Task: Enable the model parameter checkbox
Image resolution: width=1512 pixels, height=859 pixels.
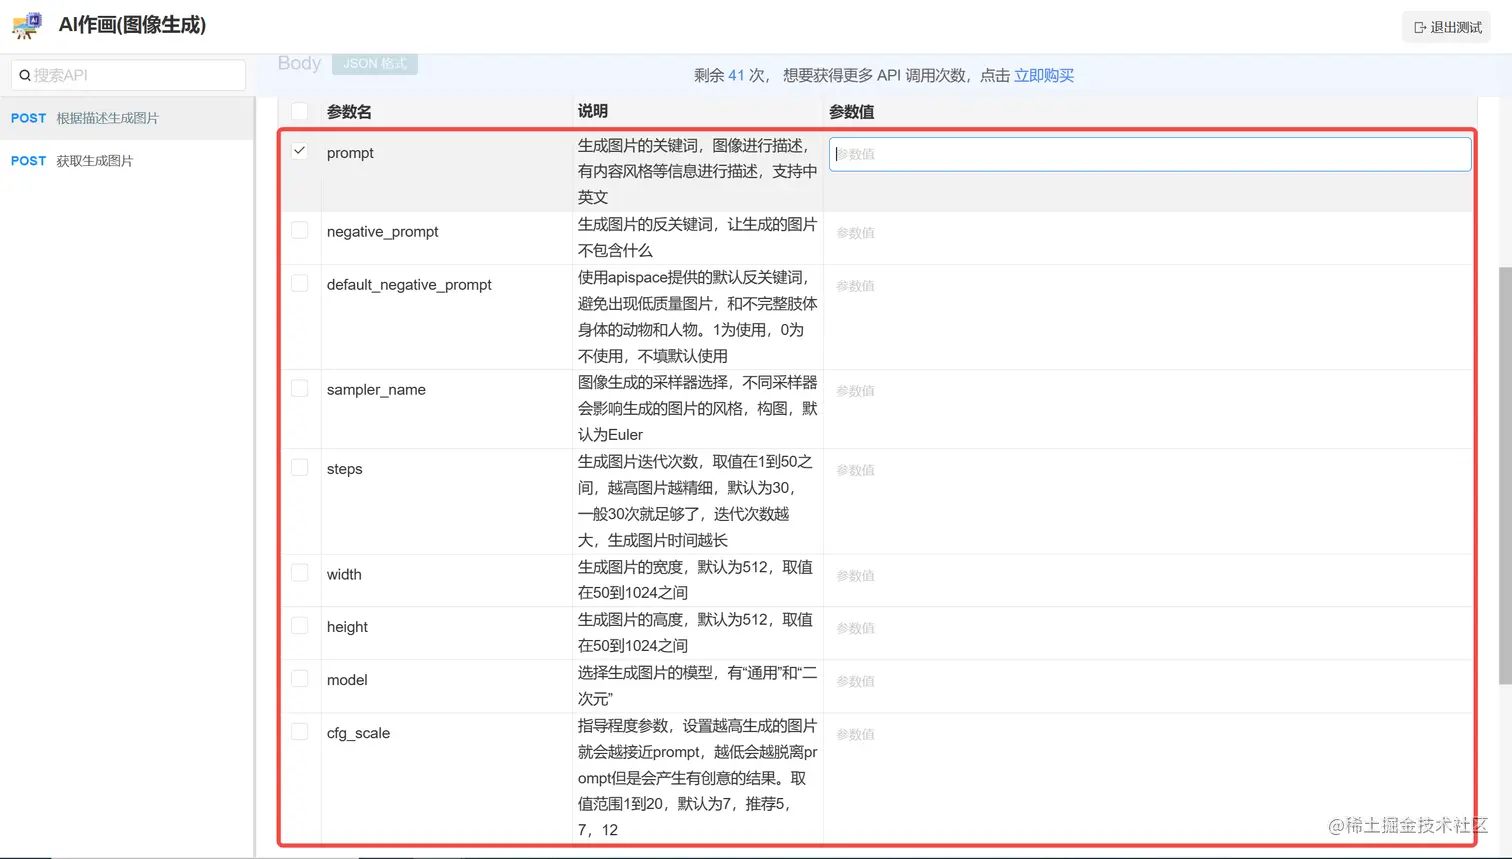Action: click(x=300, y=678)
